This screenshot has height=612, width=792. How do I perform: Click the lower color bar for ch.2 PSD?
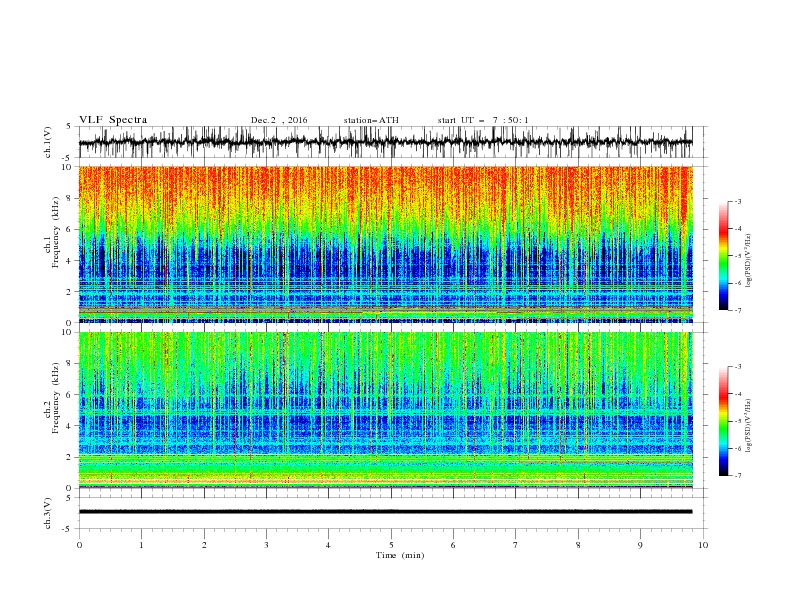point(724,421)
